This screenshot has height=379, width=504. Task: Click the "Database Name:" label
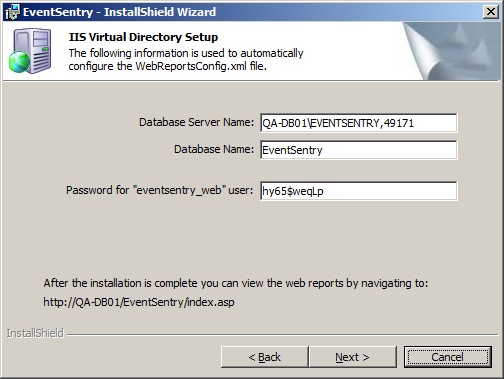pos(214,149)
